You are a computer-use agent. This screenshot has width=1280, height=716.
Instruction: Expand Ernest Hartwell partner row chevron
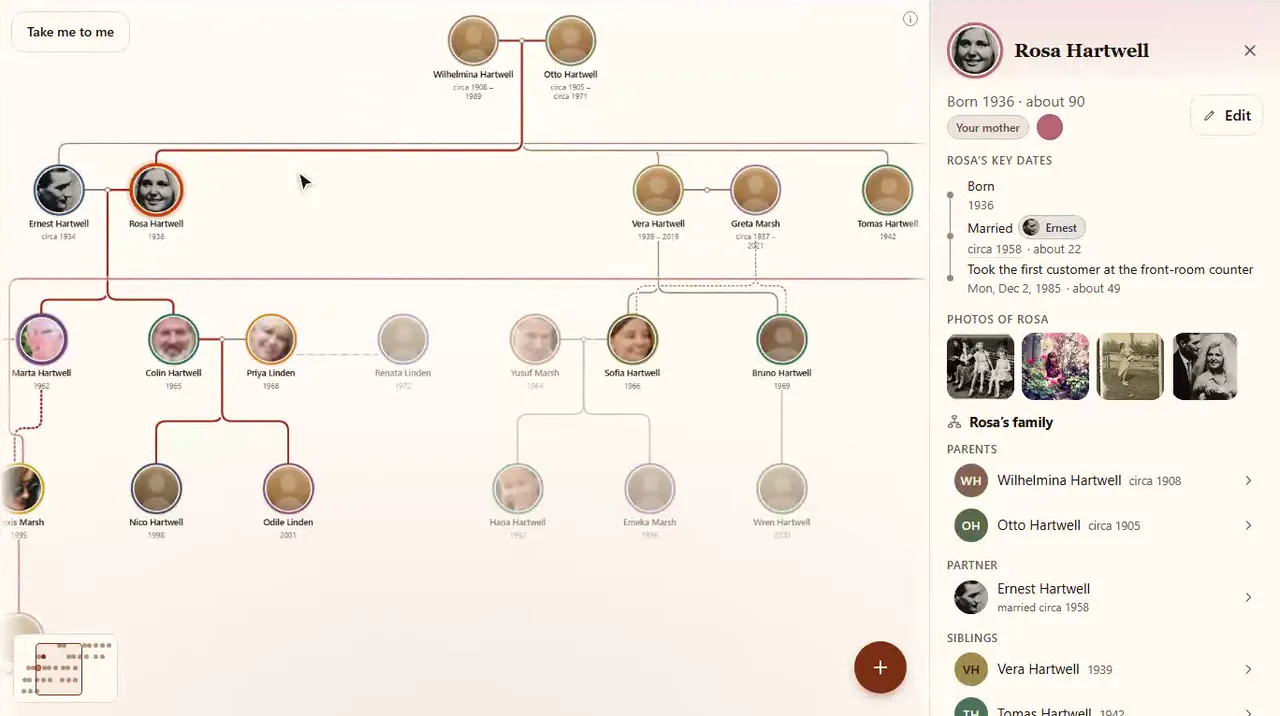tap(1248, 598)
